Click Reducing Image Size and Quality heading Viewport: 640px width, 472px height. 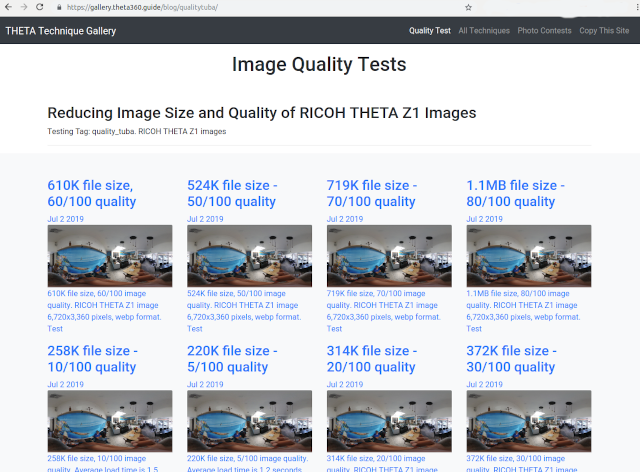(x=262, y=113)
